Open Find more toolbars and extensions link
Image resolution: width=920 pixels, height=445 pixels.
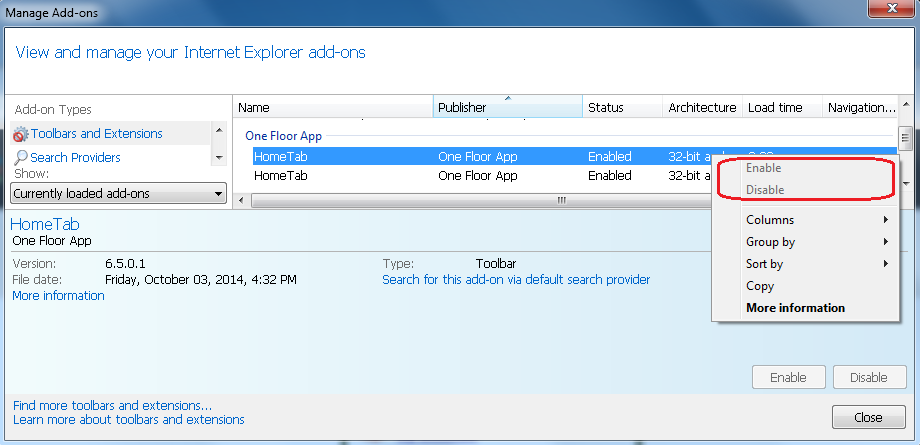click(112, 406)
